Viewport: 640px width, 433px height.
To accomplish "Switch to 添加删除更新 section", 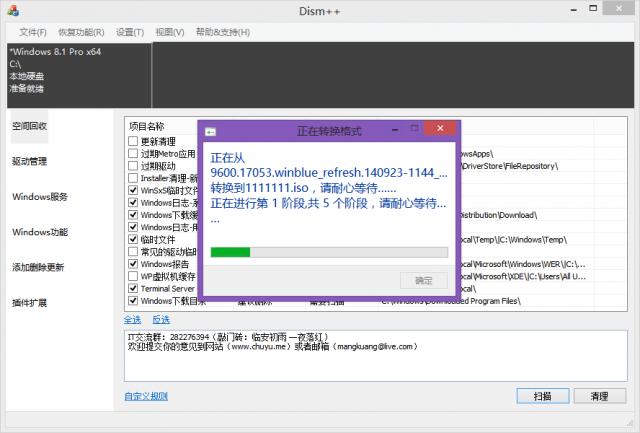I will click(x=38, y=267).
